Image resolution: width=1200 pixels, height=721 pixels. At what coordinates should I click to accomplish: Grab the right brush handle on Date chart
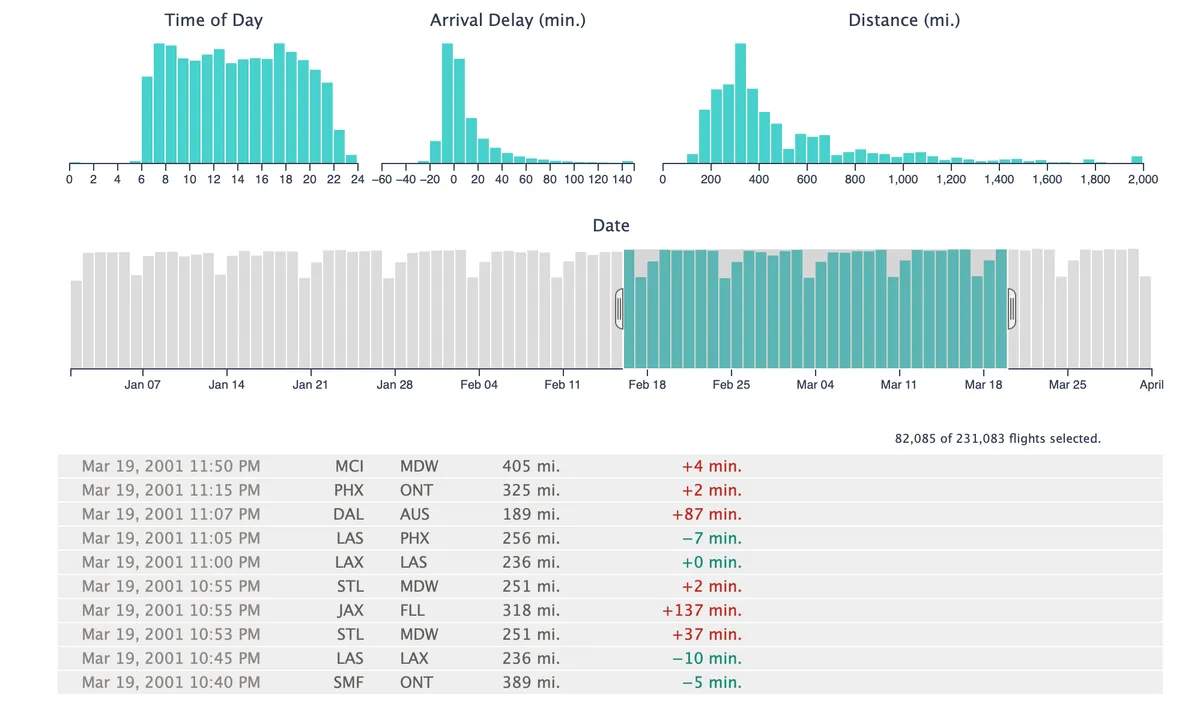[1011, 309]
